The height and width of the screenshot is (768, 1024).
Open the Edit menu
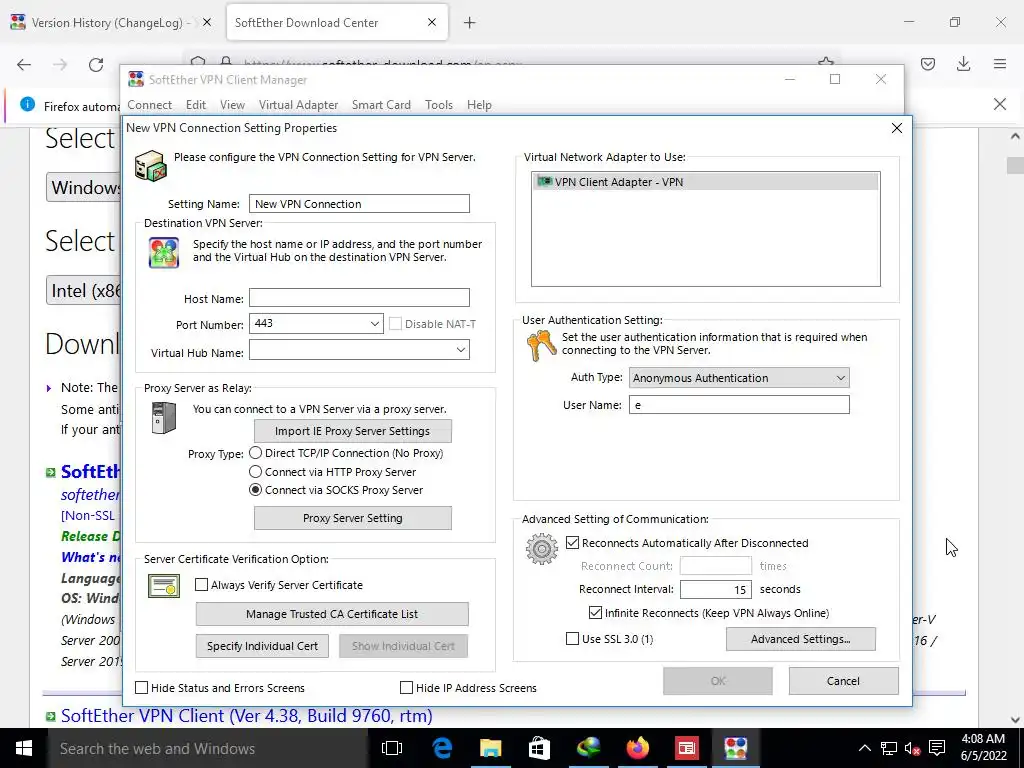point(195,104)
